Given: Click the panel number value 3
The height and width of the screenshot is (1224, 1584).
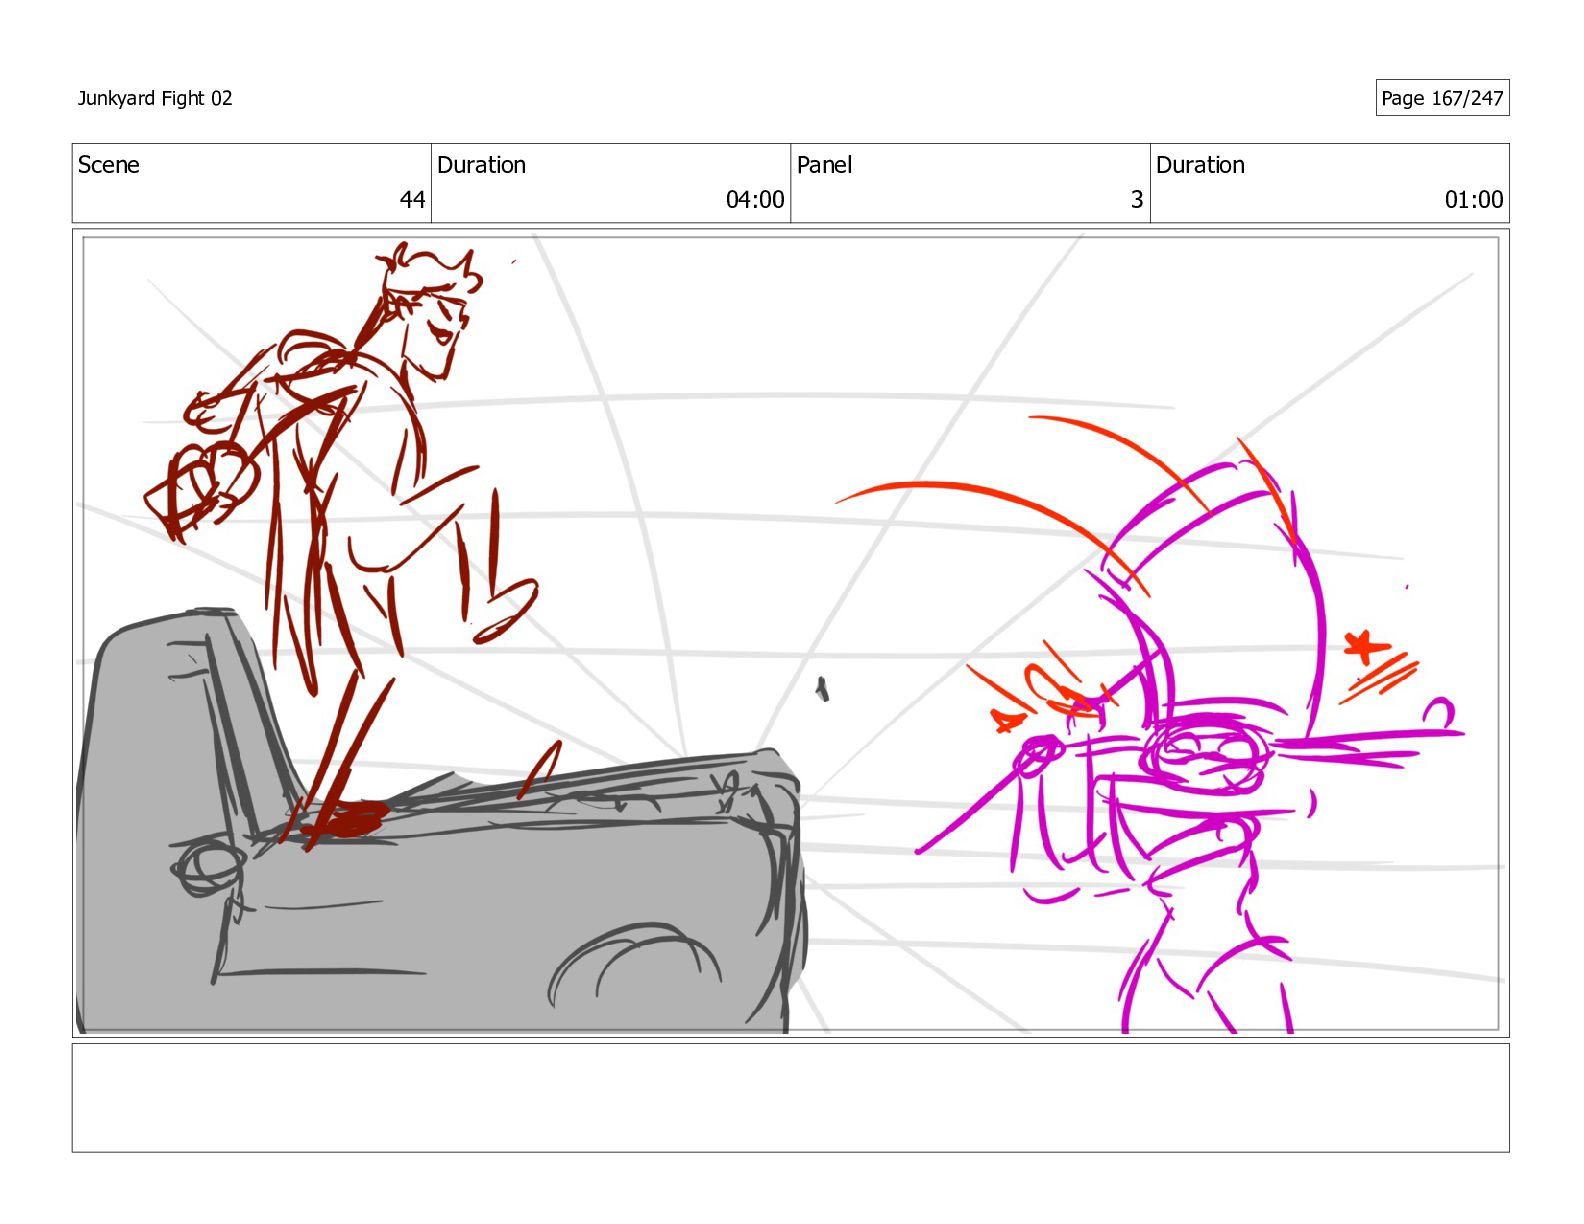Looking at the screenshot, I should click(x=1137, y=200).
